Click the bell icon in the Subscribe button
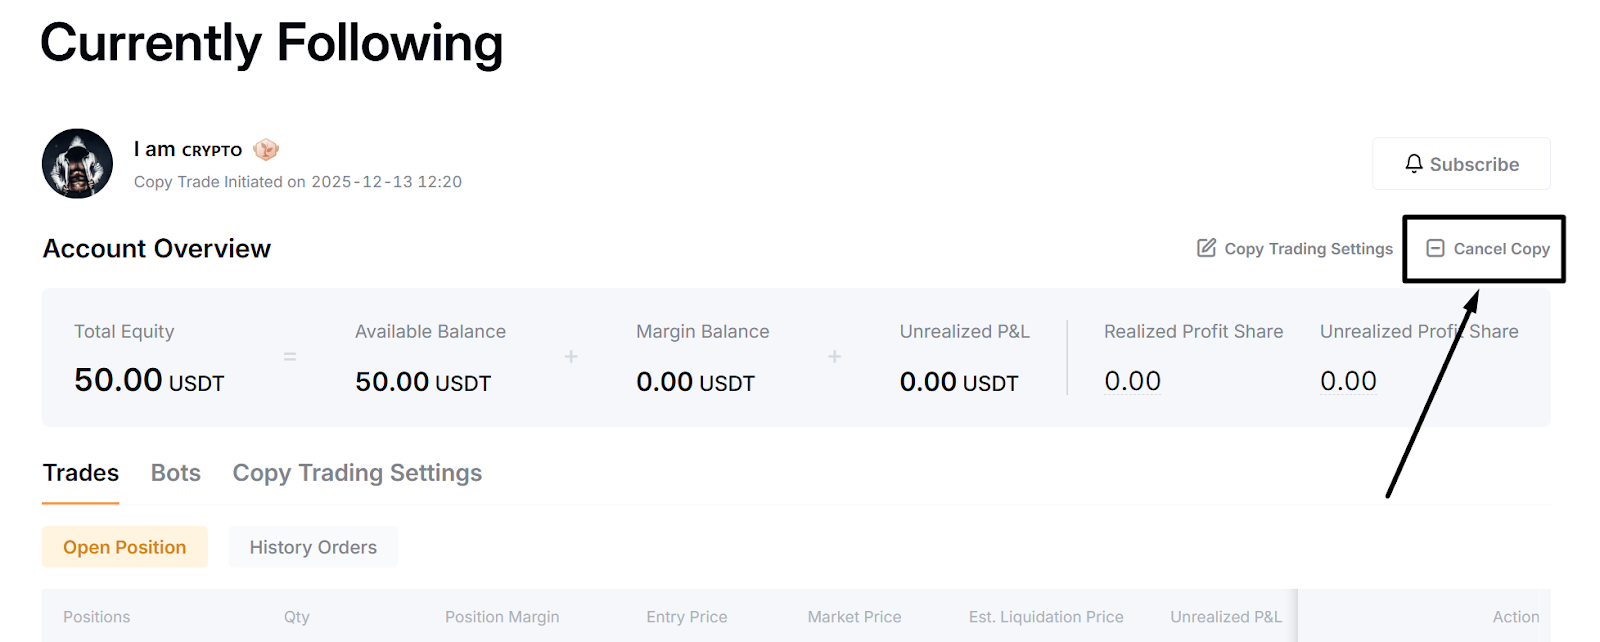Image resolution: width=1600 pixels, height=642 pixels. [x=1414, y=163]
